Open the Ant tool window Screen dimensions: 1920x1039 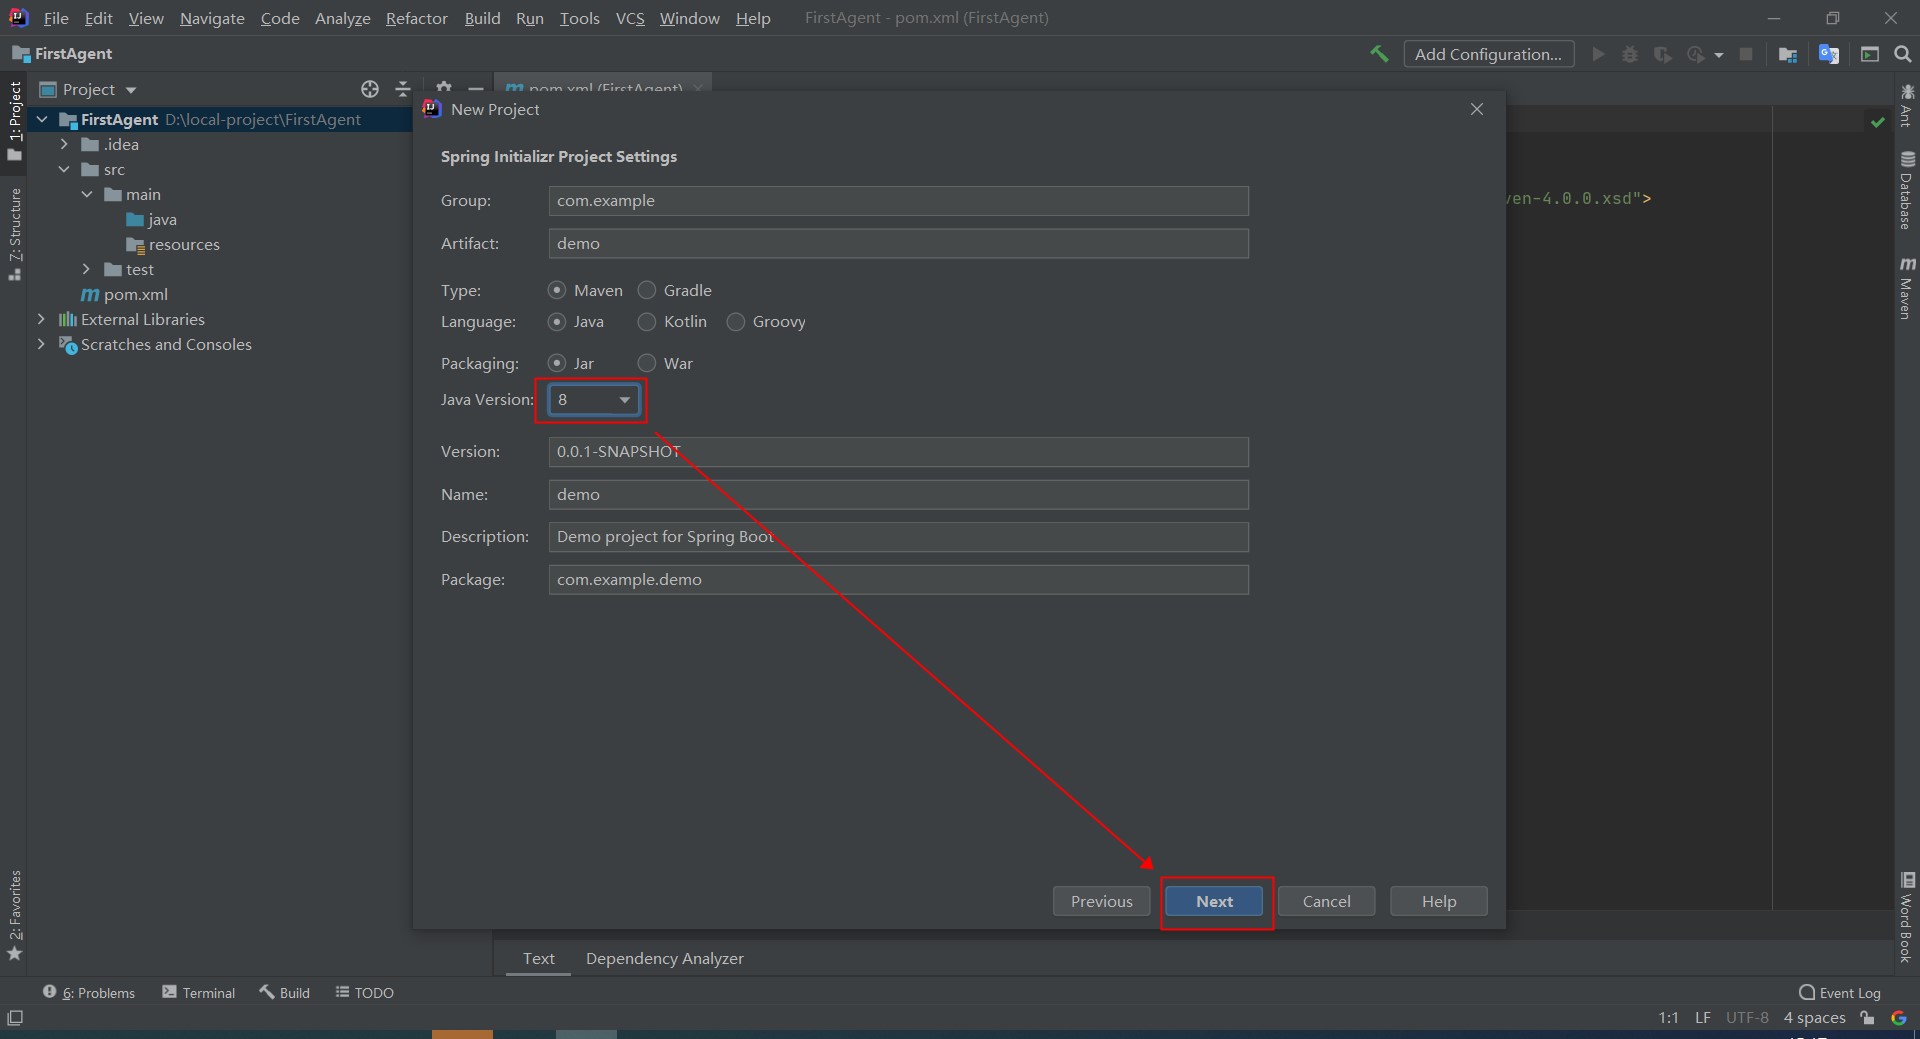pyautogui.click(x=1906, y=105)
